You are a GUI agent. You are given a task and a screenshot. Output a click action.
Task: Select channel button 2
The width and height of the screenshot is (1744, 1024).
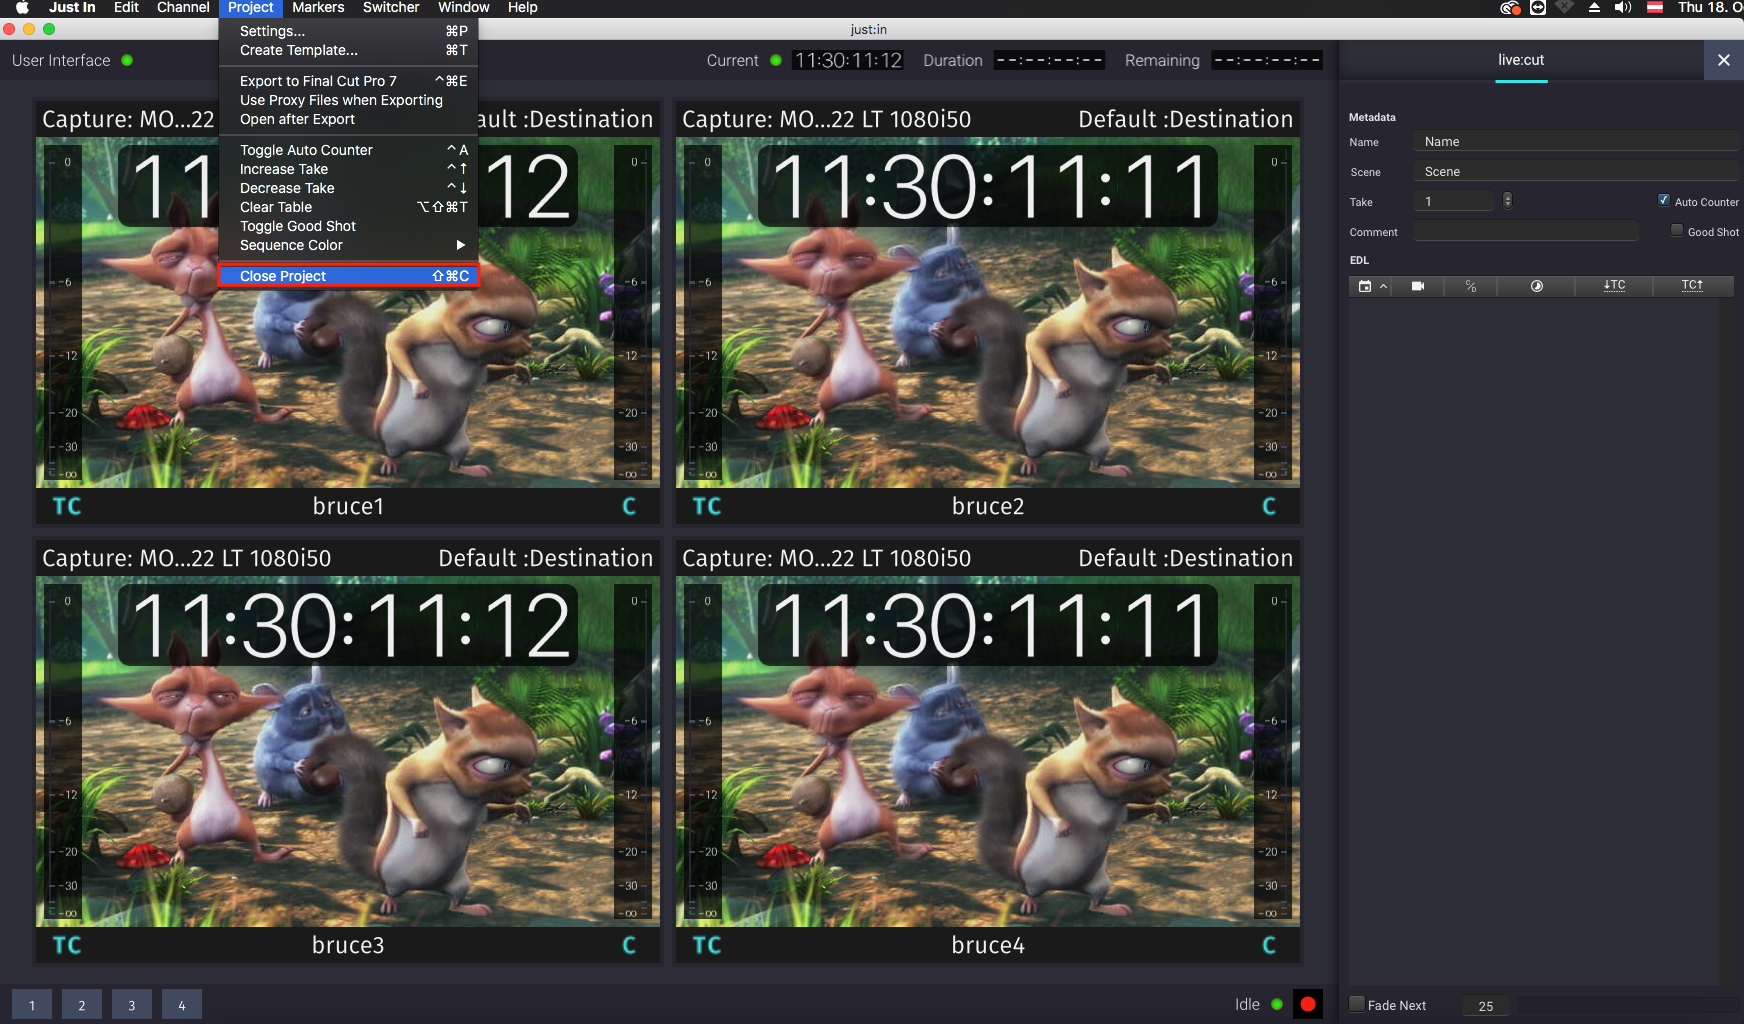tap(82, 1005)
